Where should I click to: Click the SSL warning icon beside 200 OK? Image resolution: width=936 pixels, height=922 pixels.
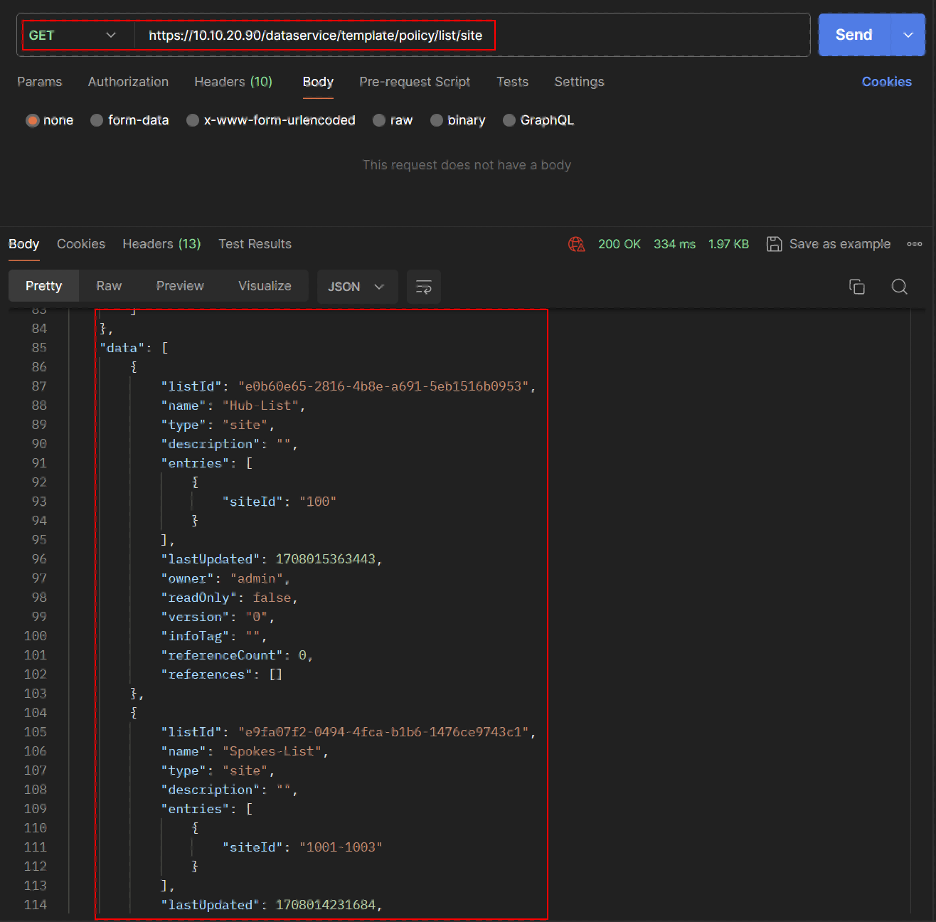(577, 243)
